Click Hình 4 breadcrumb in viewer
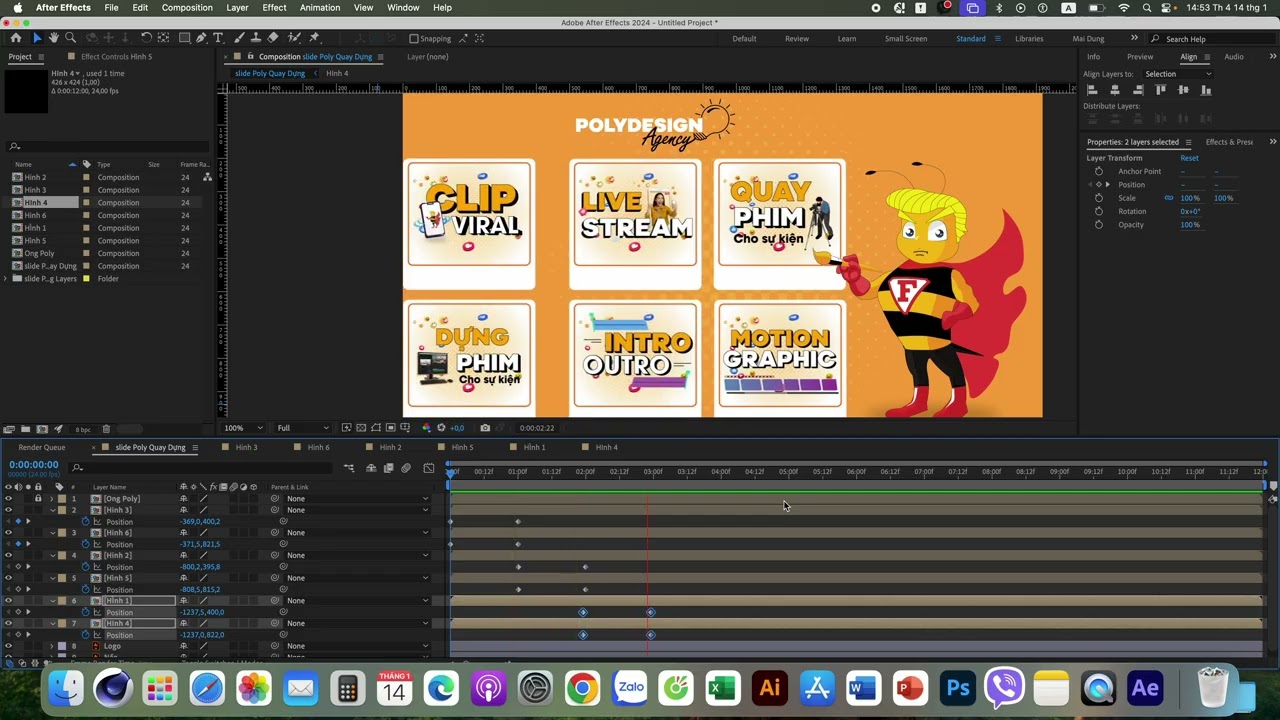The image size is (1280, 720). [337, 73]
